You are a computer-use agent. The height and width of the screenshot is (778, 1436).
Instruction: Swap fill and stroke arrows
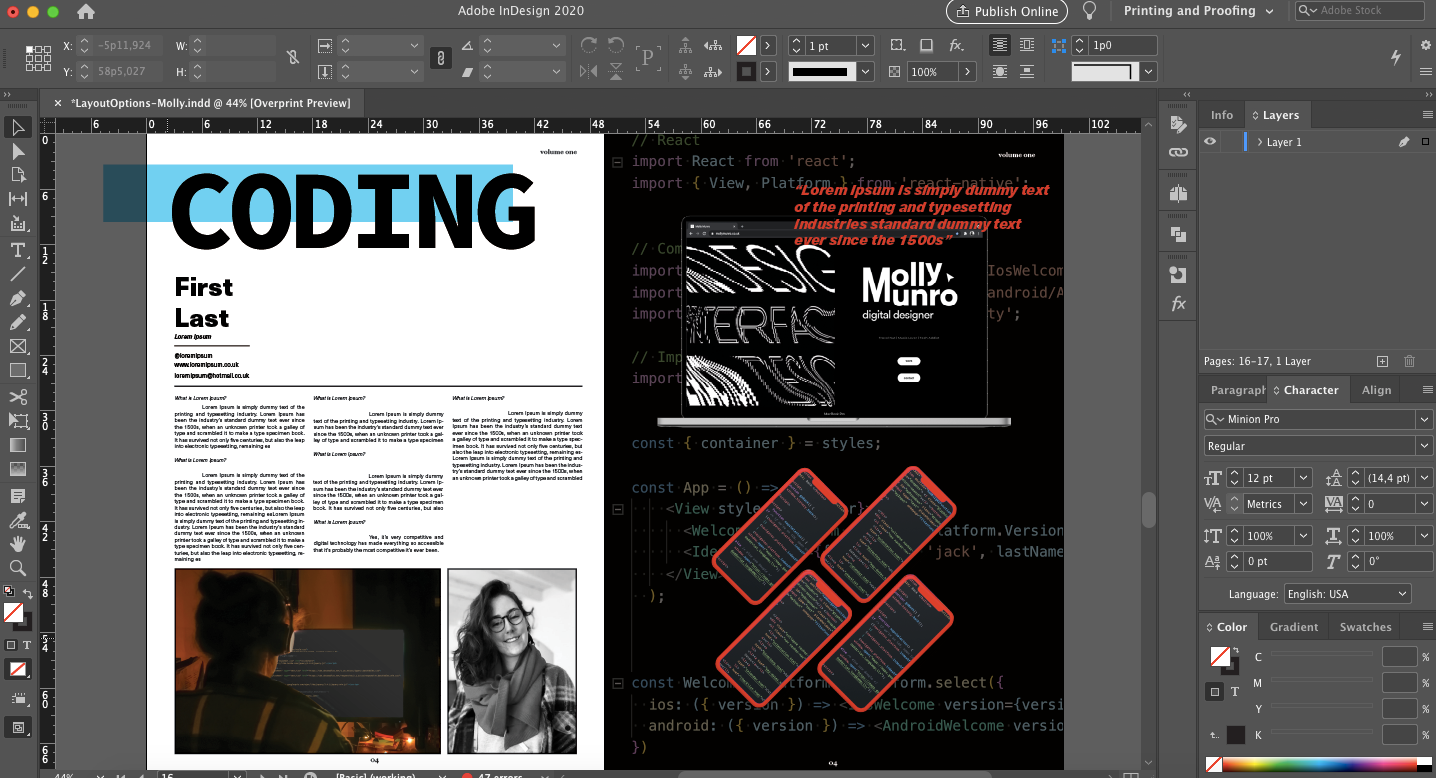[x=28, y=594]
